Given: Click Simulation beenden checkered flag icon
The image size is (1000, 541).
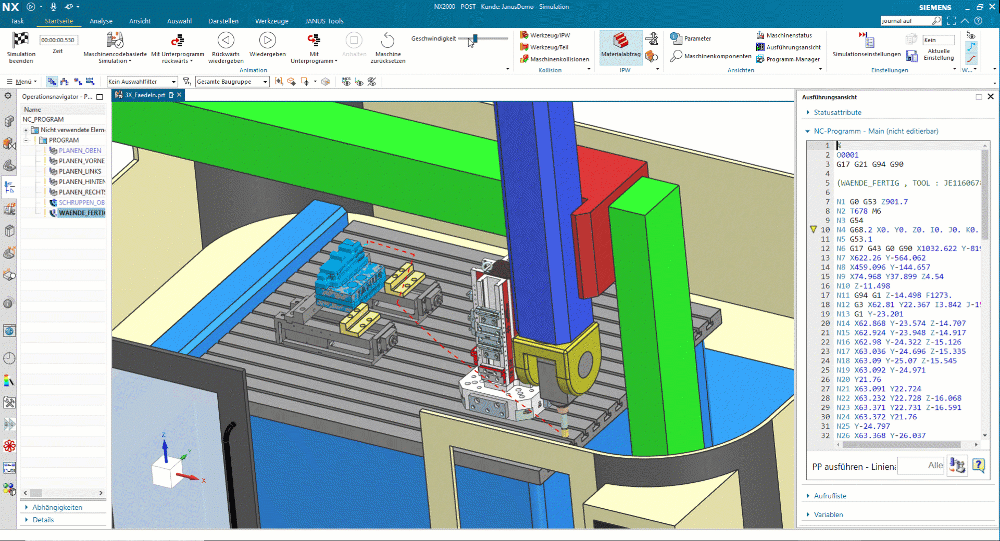Looking at the screenshot, I should tap(21, 40).
